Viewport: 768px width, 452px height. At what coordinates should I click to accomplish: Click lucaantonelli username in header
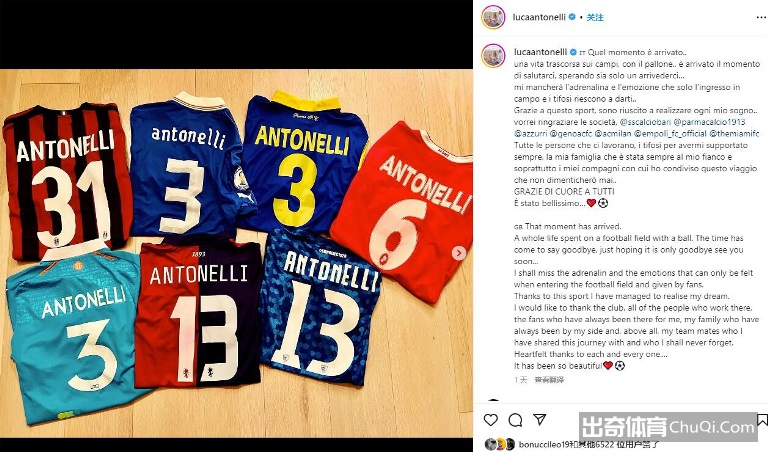click(539, 17)
